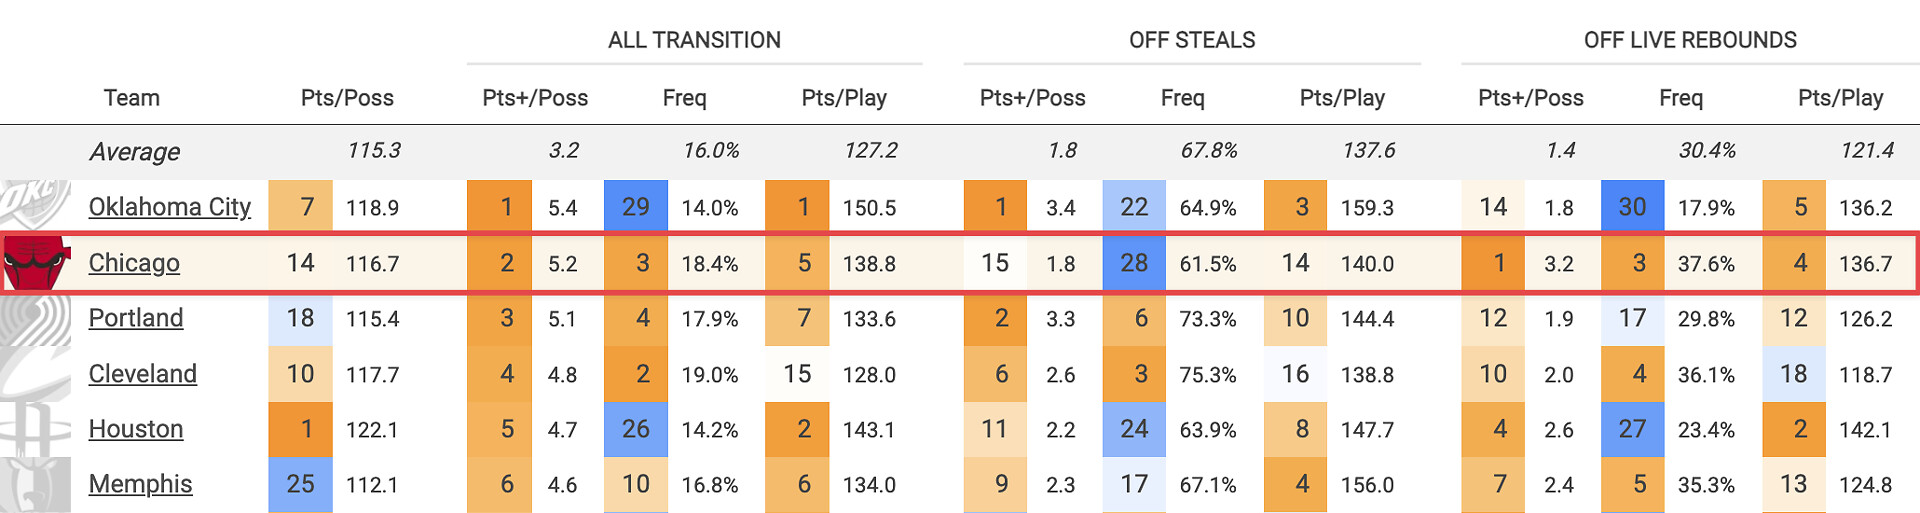Open the Portland team link
The width and height of the screenshot is (1920, 513).
136,318
